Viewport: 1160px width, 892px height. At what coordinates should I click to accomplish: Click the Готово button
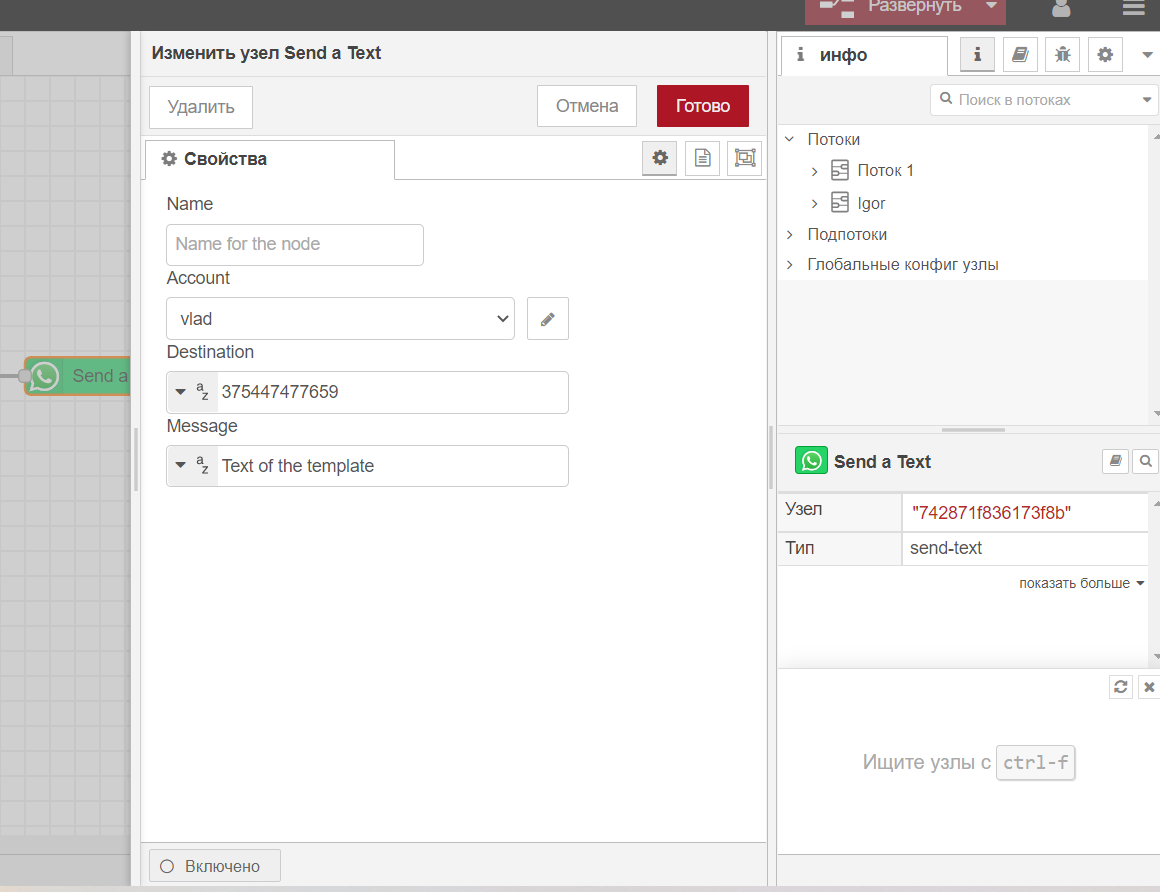[703, 106]
